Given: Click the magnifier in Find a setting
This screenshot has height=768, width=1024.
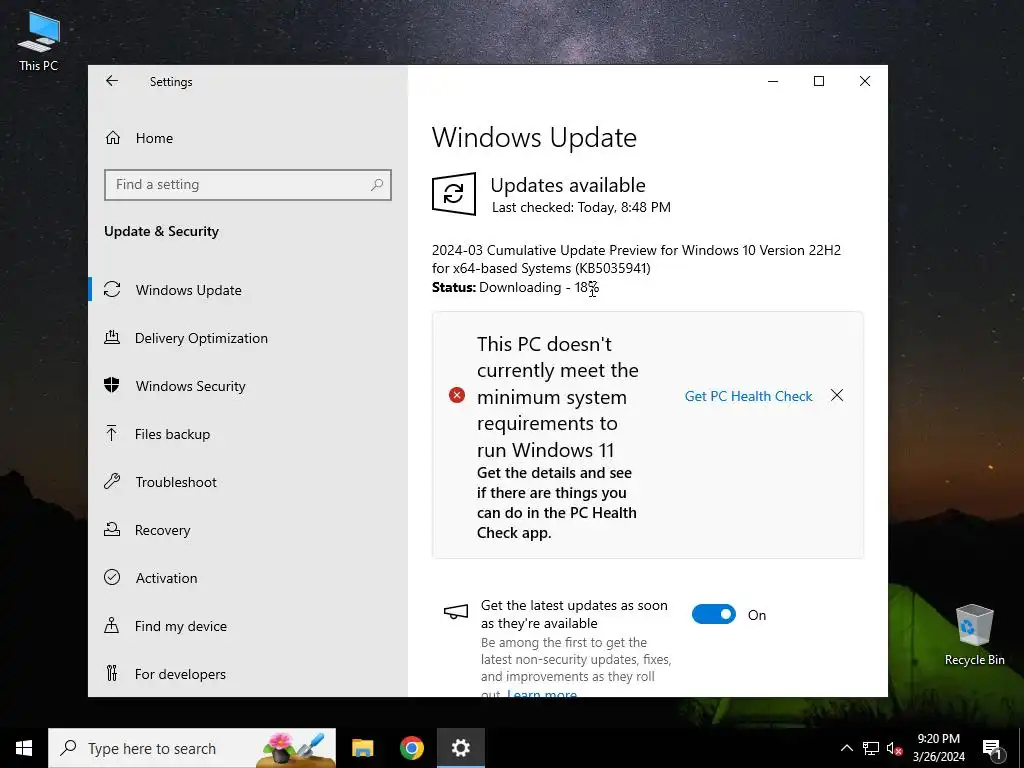Looking at the screenshot, I should [x=377, y=185].
